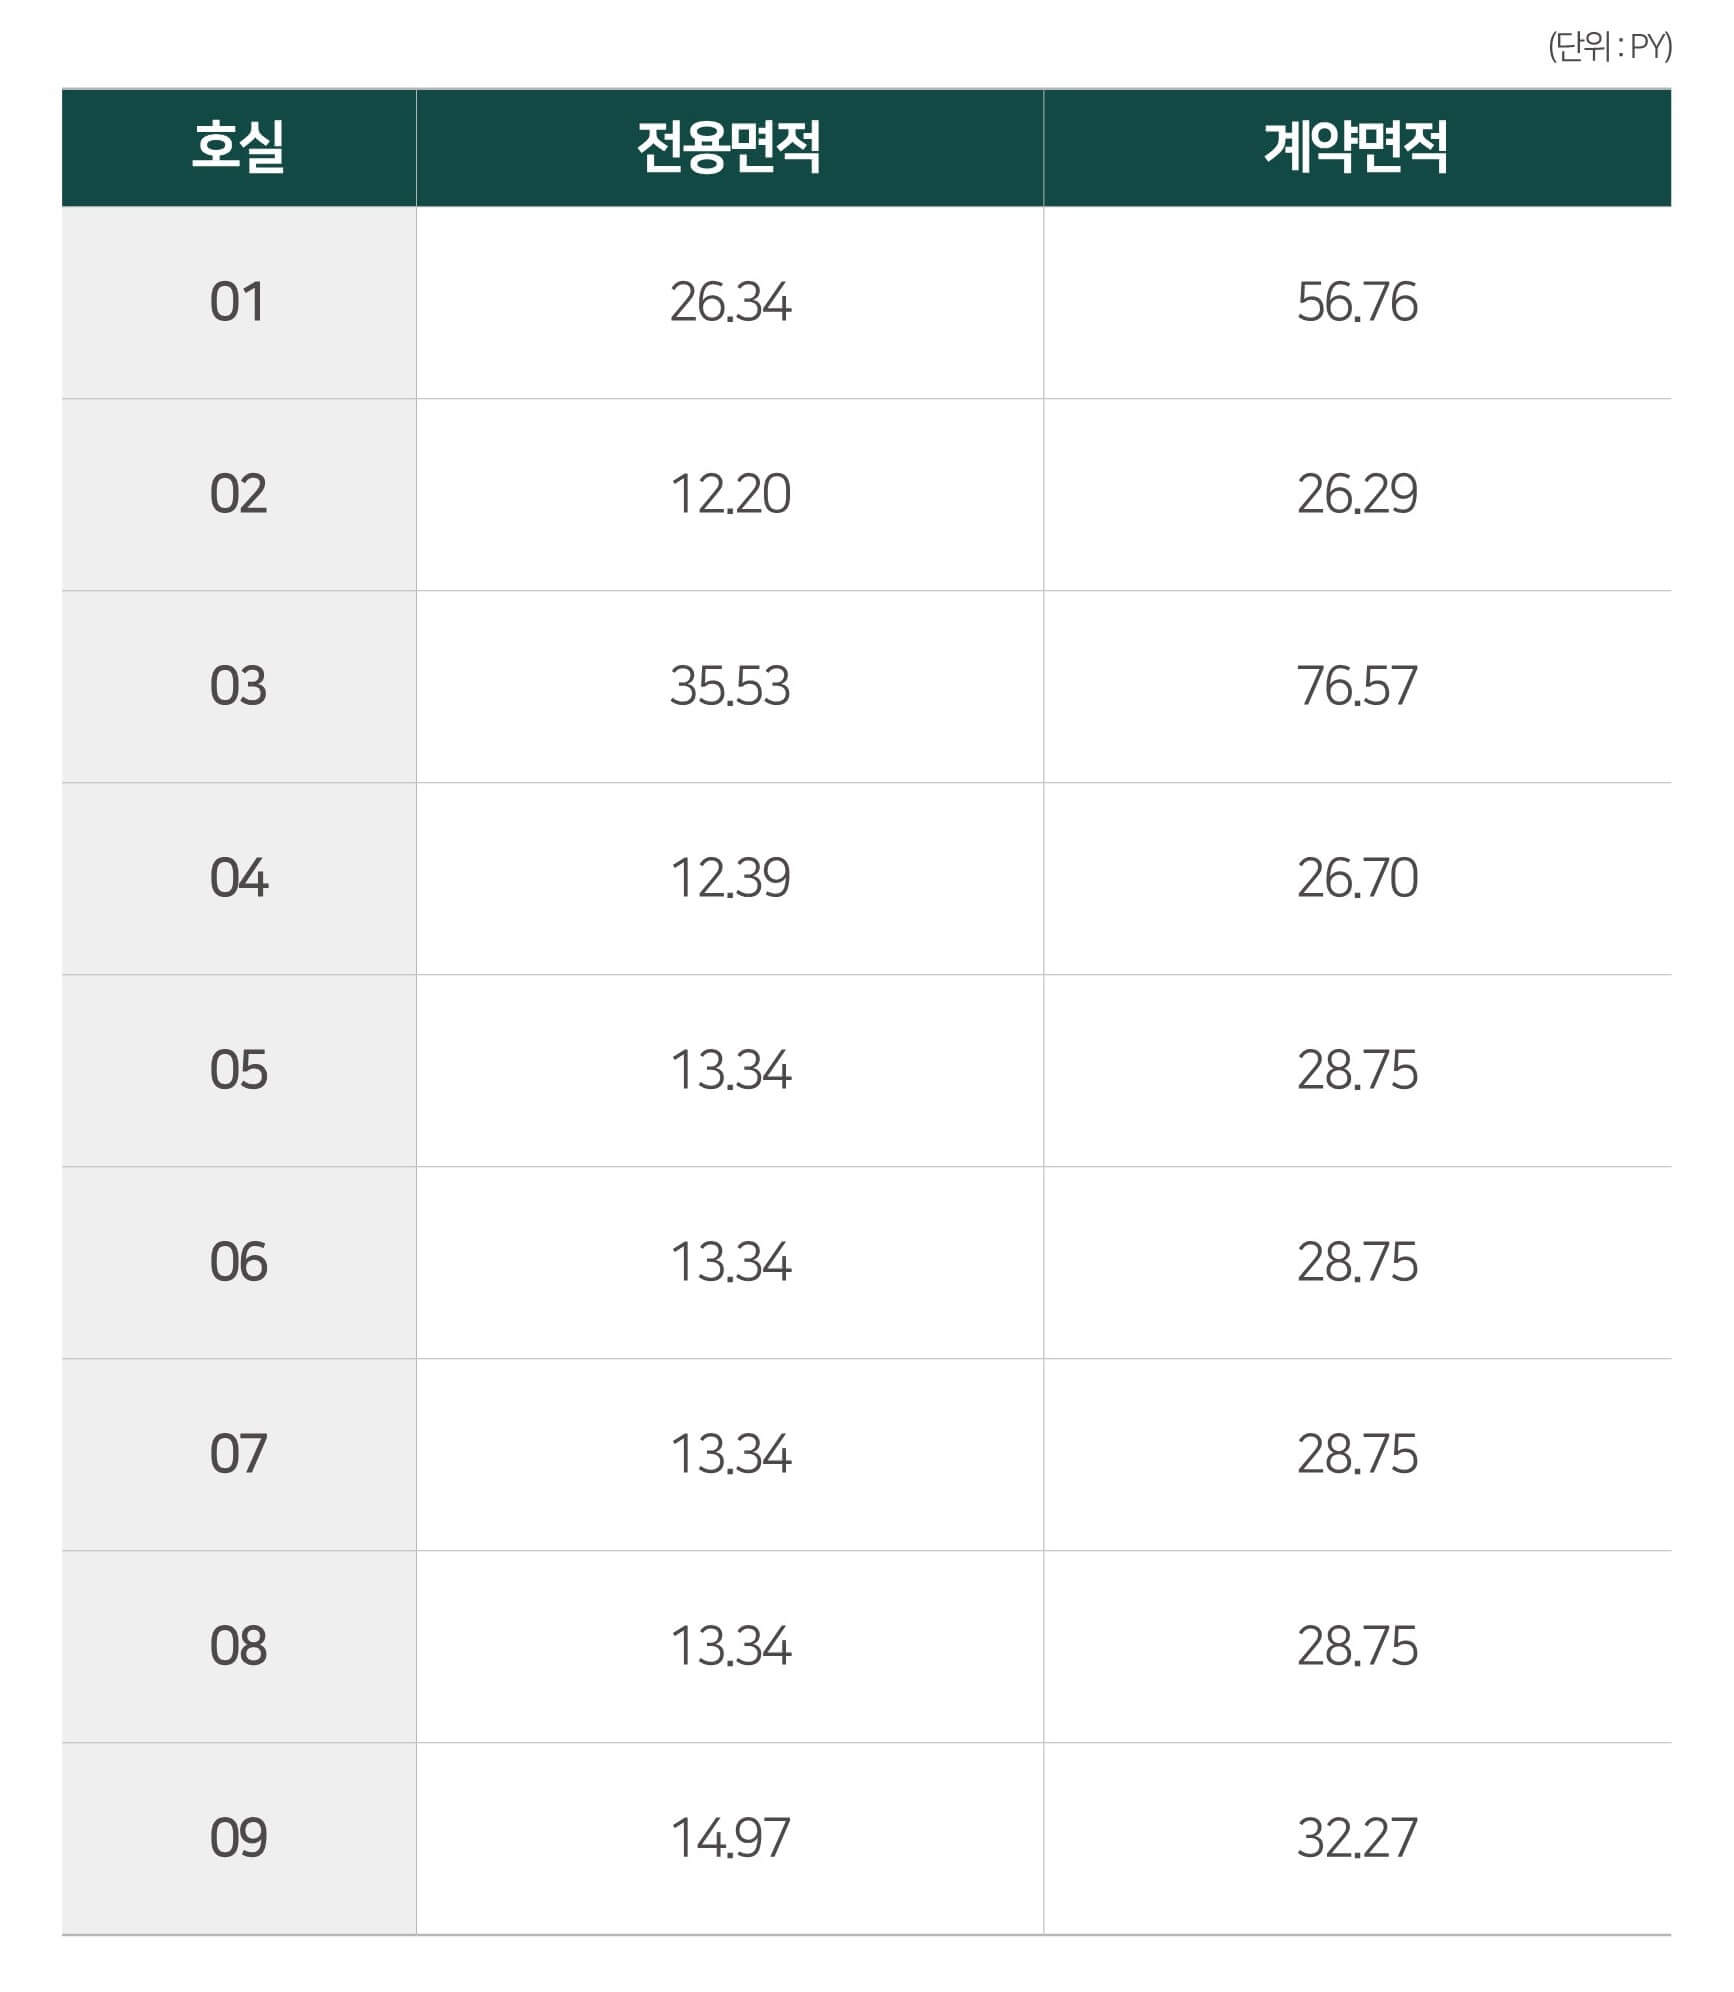Select room 08 row label
The height and width of the screenshot is (1992, 1734).
[x=239, y=1646]
